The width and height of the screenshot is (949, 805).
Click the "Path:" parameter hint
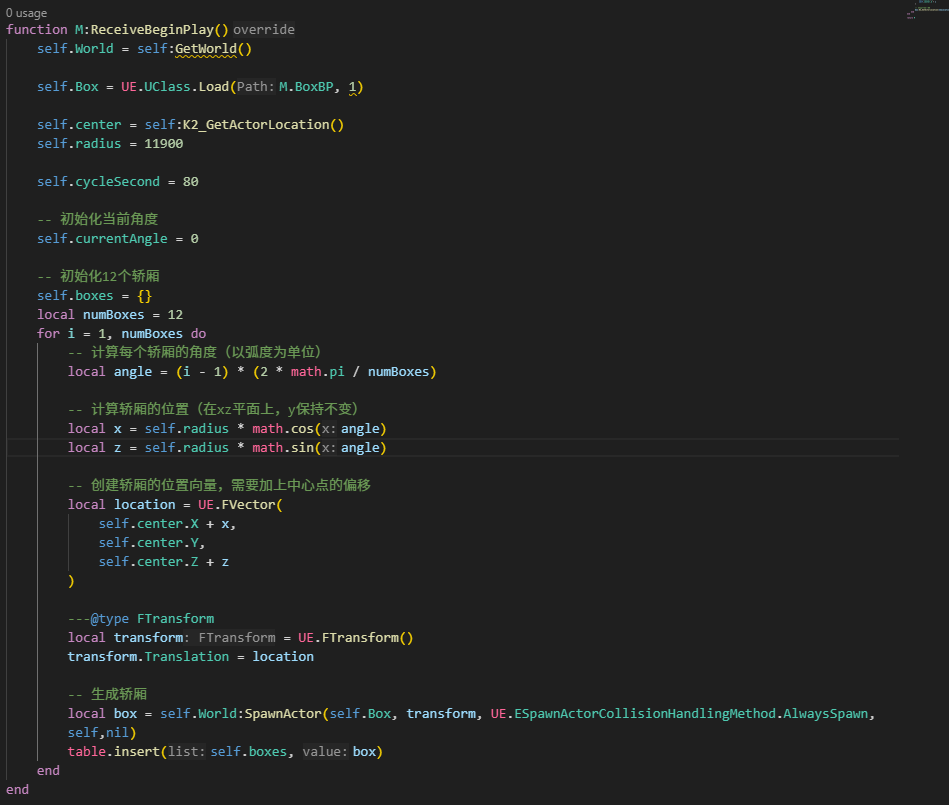pos(255,87)
